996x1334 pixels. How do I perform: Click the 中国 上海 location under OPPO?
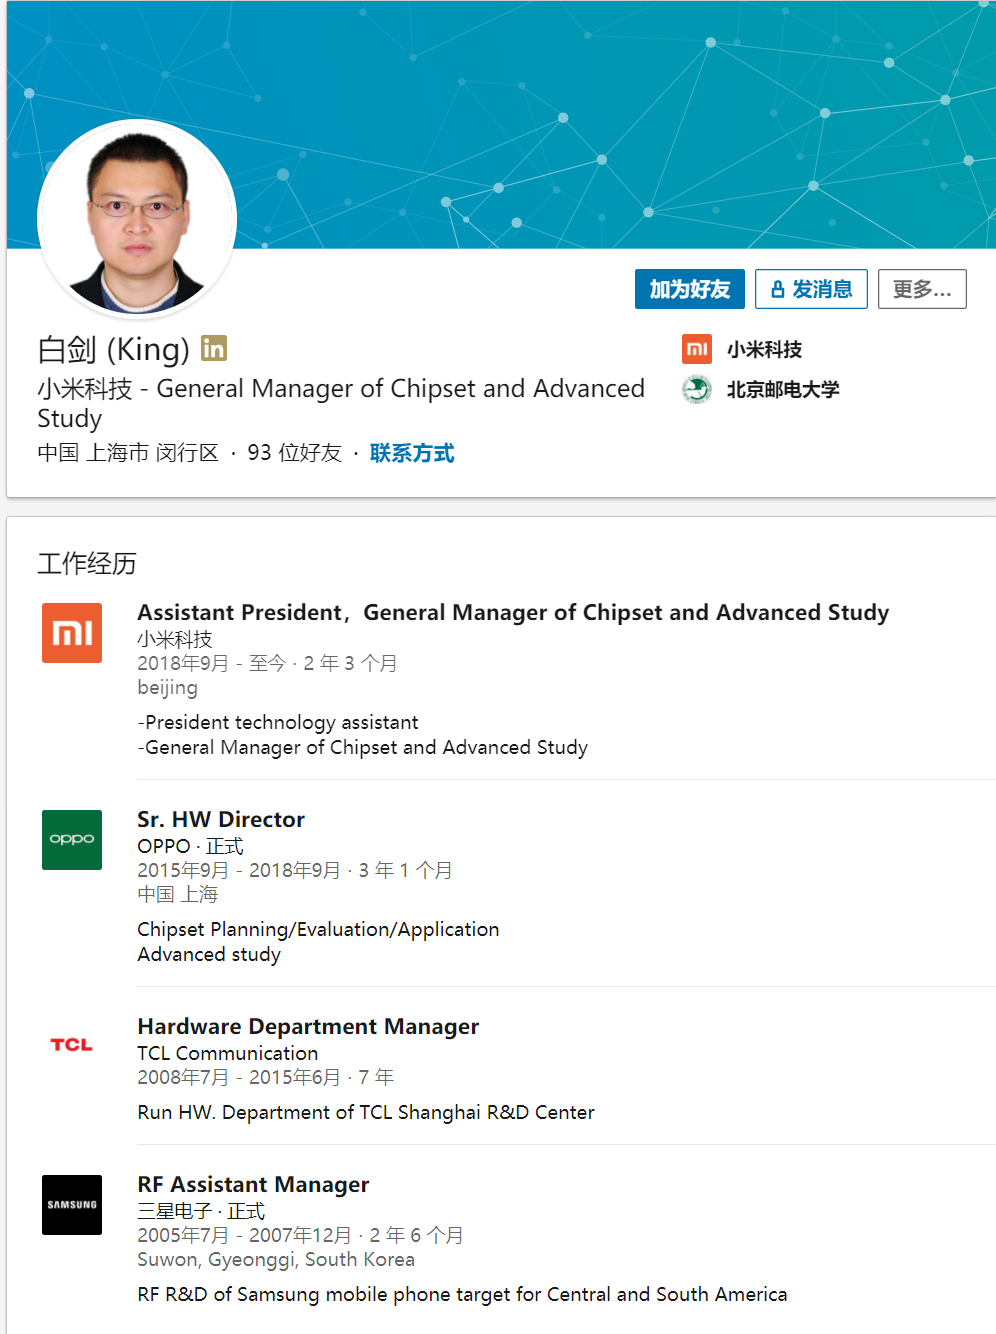coord(177,894)
